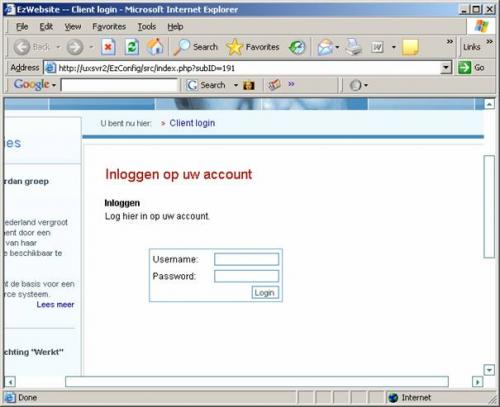Click the toolbar Search magnifier button
The height and width of the screenshot is (407, 500).
click(196, 47)
